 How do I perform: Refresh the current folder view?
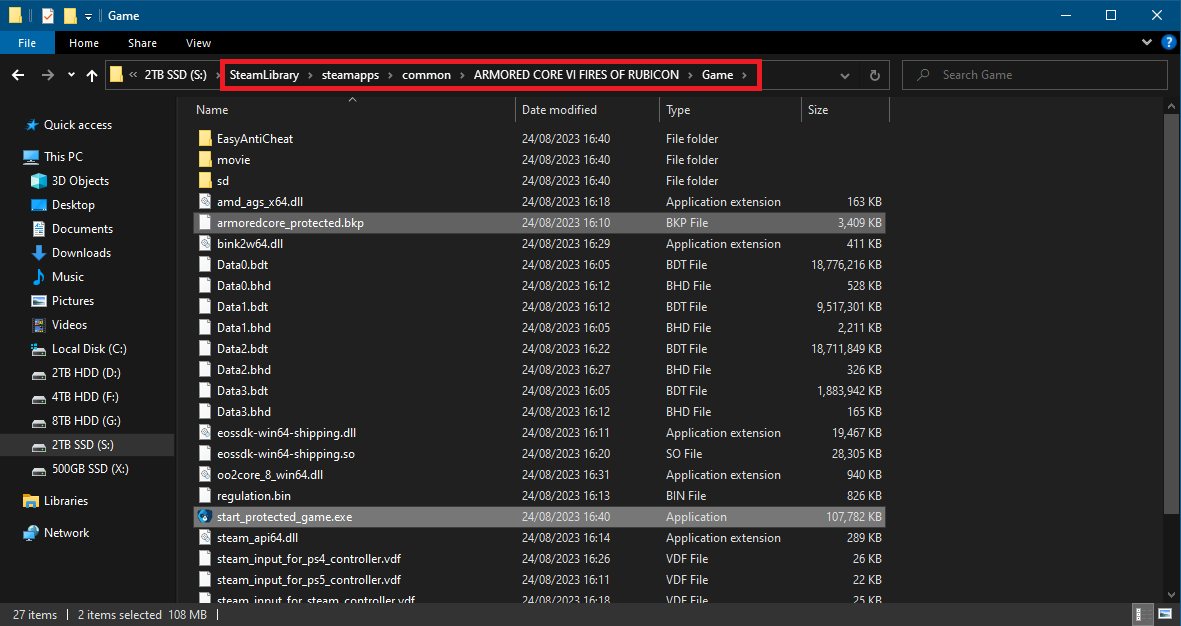(x=875, y=75)
